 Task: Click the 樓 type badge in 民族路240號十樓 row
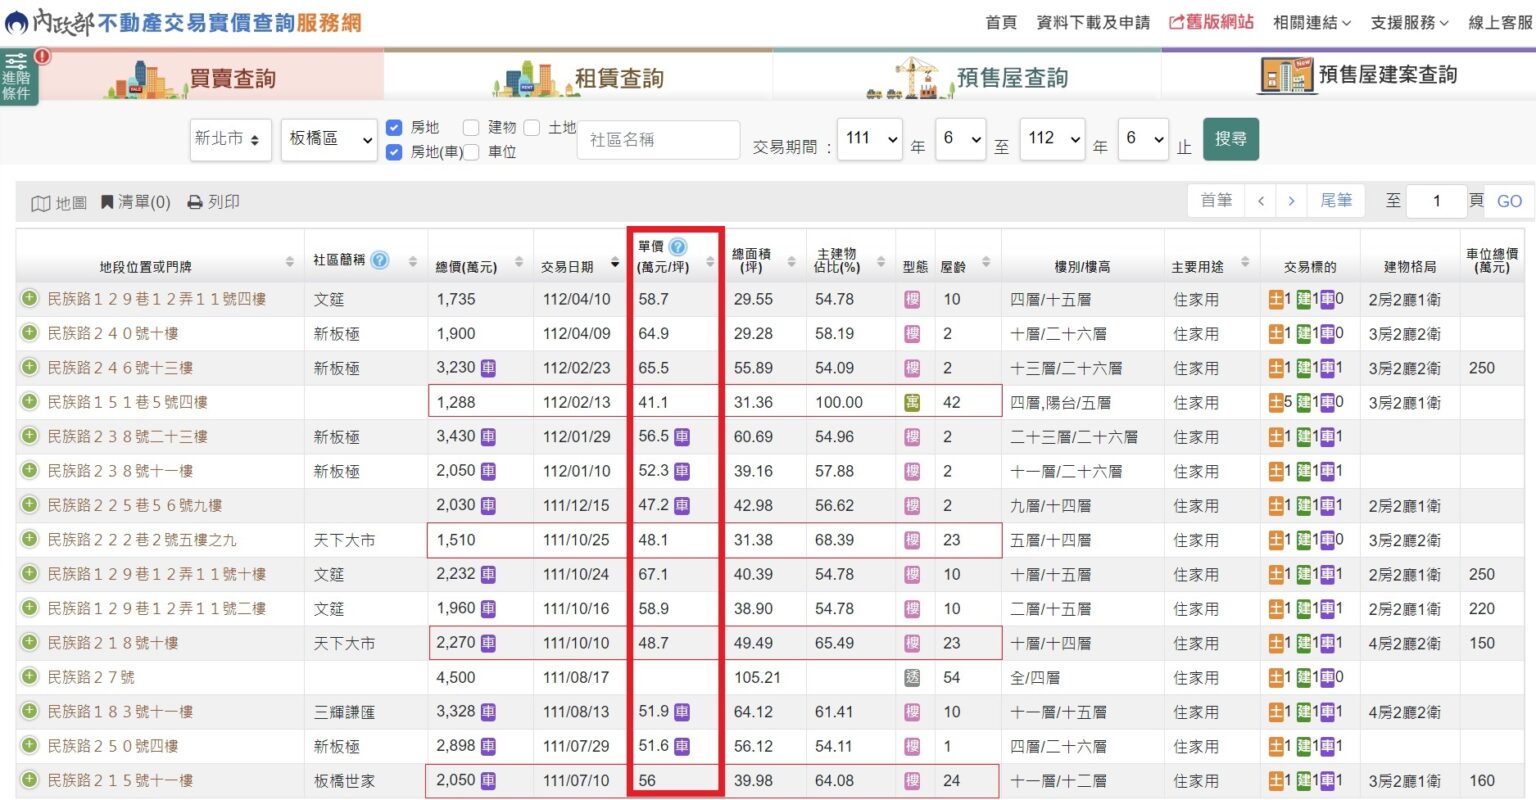pos(912,333)
